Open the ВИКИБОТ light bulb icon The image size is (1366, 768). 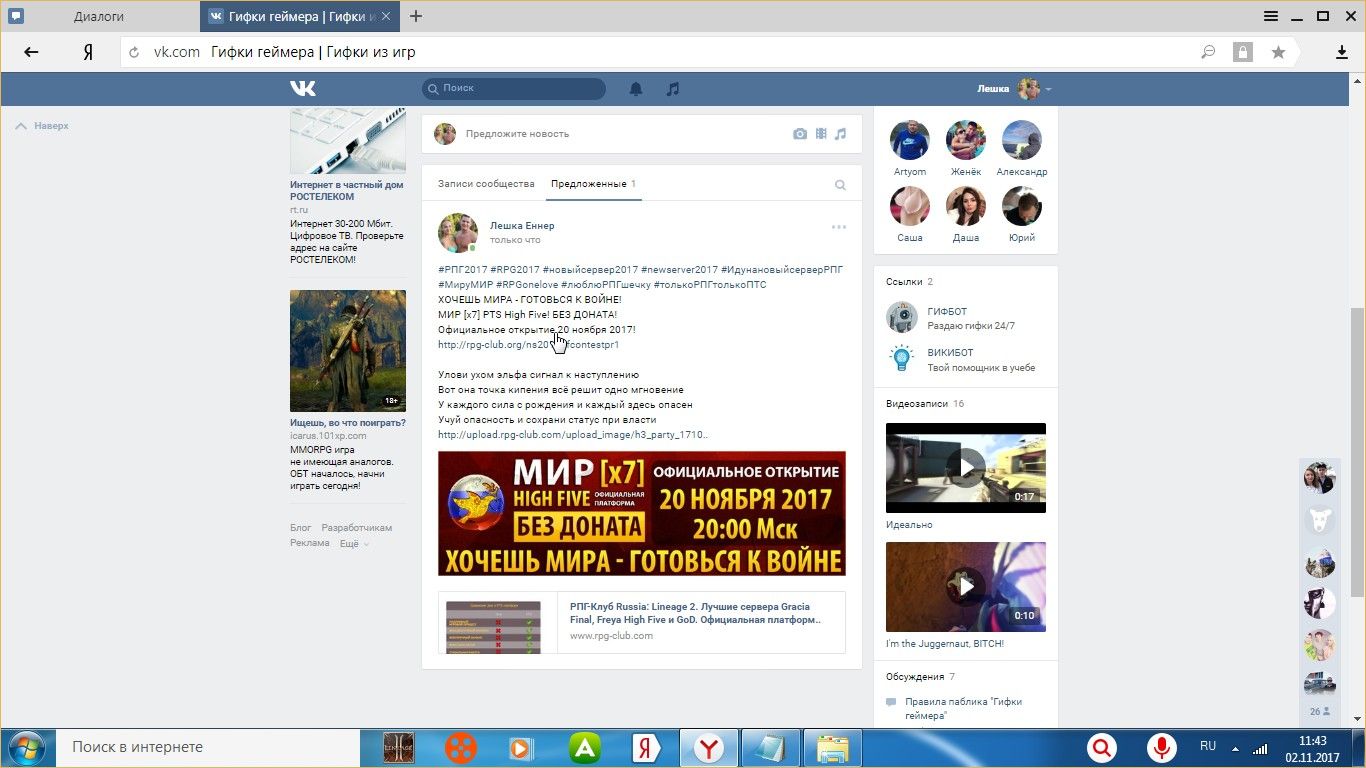[x=902, y=359]
